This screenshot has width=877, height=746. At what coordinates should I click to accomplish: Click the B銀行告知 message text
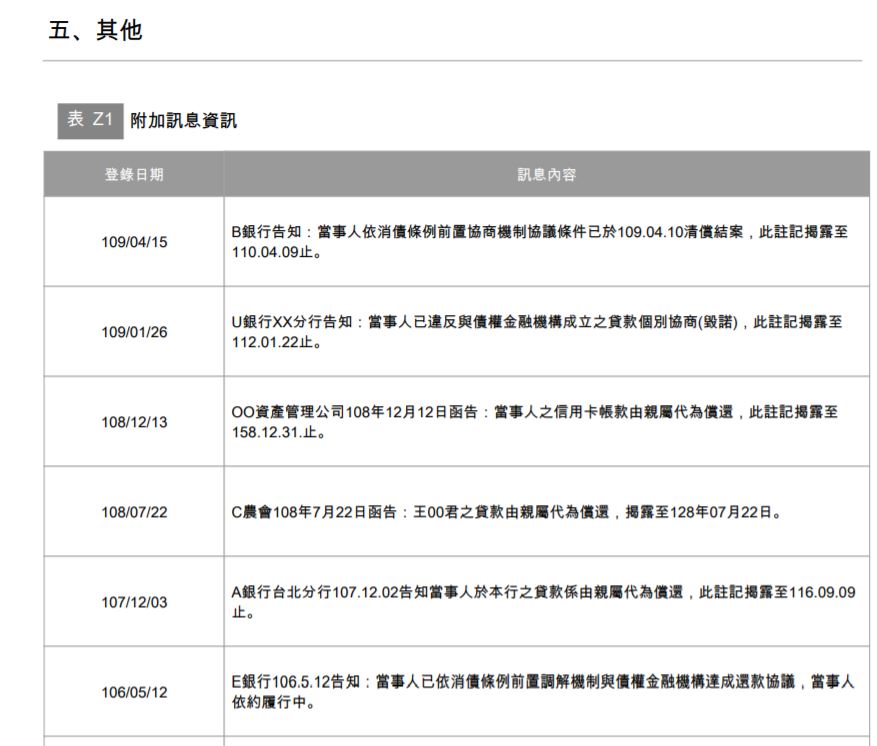pos(540,242)
